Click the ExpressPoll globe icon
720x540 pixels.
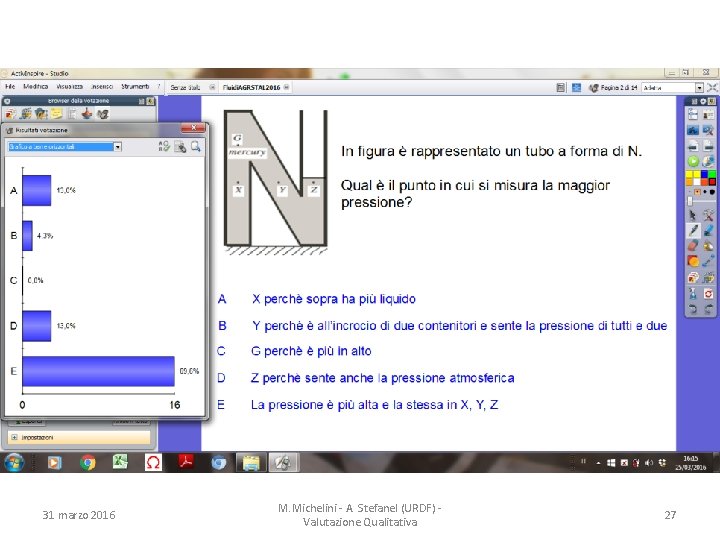coord(709,161)
